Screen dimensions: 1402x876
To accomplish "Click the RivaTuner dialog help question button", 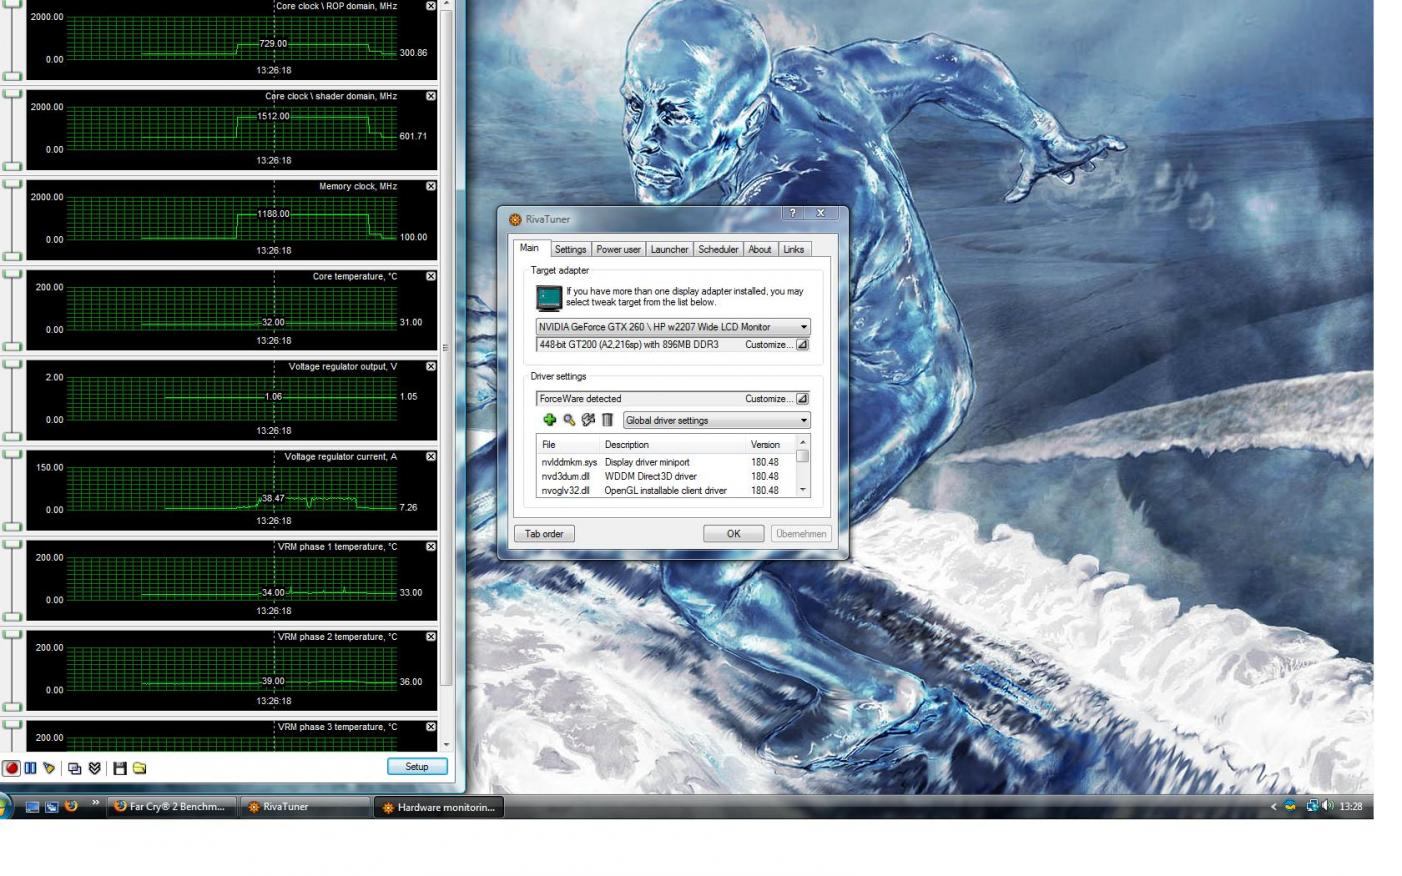I will tap(793, 213).
